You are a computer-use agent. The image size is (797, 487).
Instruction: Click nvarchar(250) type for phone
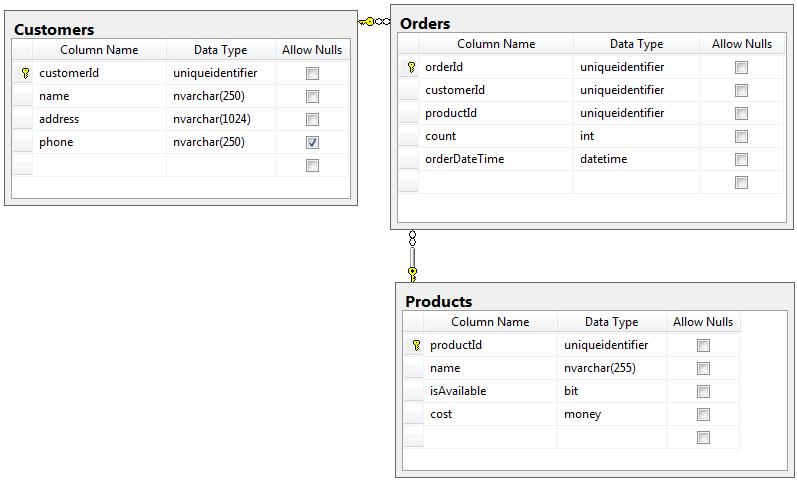point(221,142)
